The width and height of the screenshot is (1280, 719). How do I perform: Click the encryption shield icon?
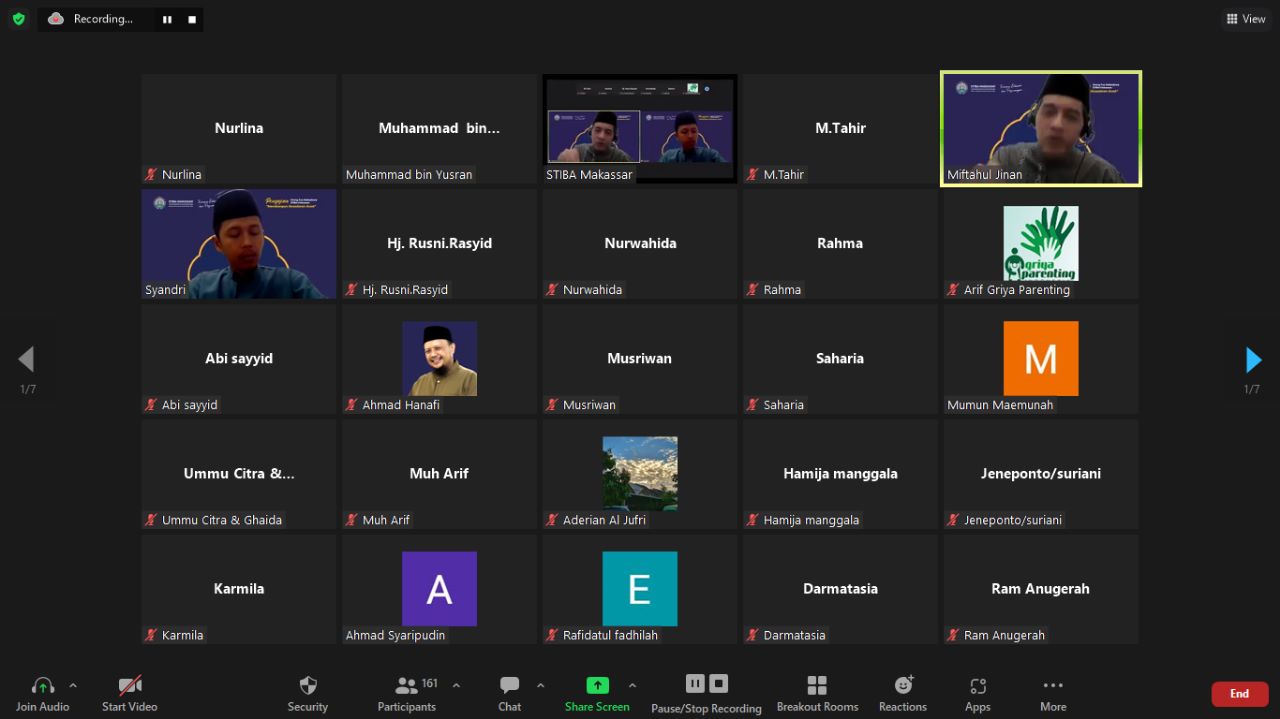click(18, 19)
